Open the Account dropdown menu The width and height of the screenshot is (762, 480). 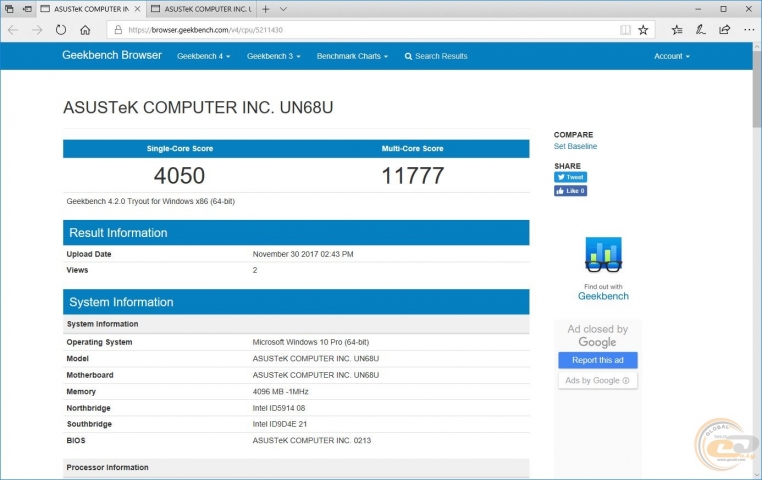pyautogui.click(x=672, y=56)
